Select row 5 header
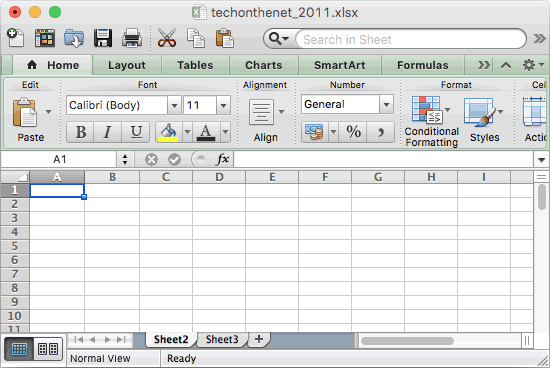The height and width of the screenshot is (368, 550). (15, 246)
